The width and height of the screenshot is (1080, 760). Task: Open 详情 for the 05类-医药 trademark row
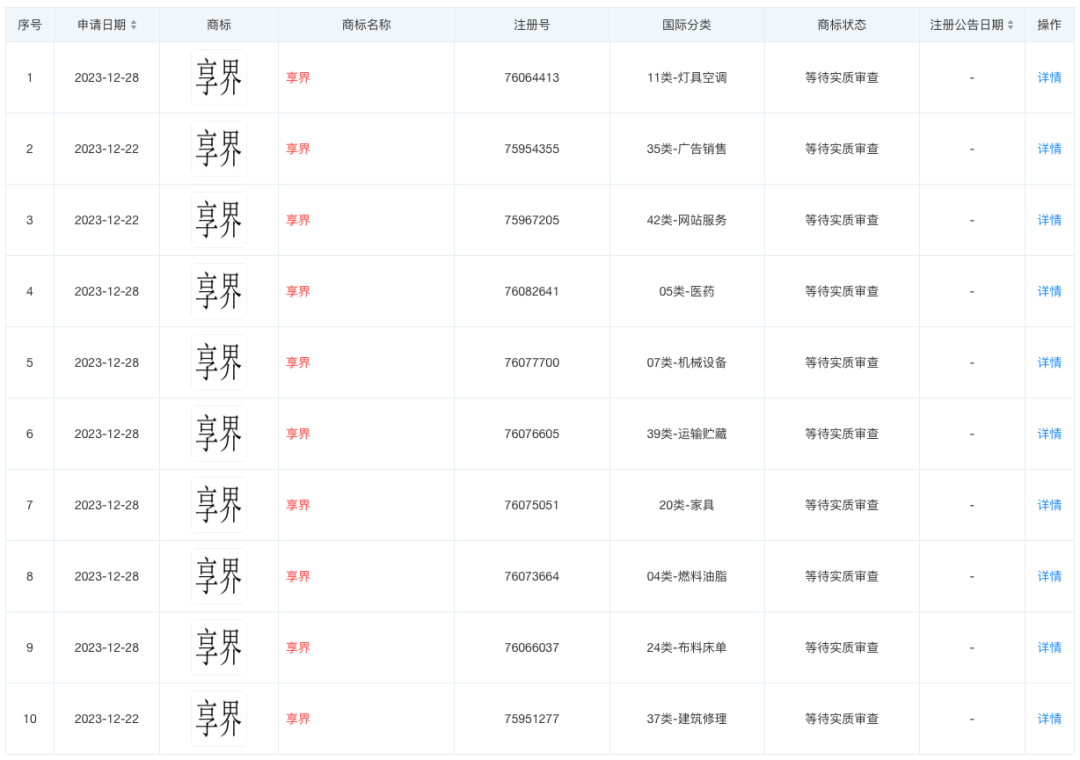tap(1049, 291)
